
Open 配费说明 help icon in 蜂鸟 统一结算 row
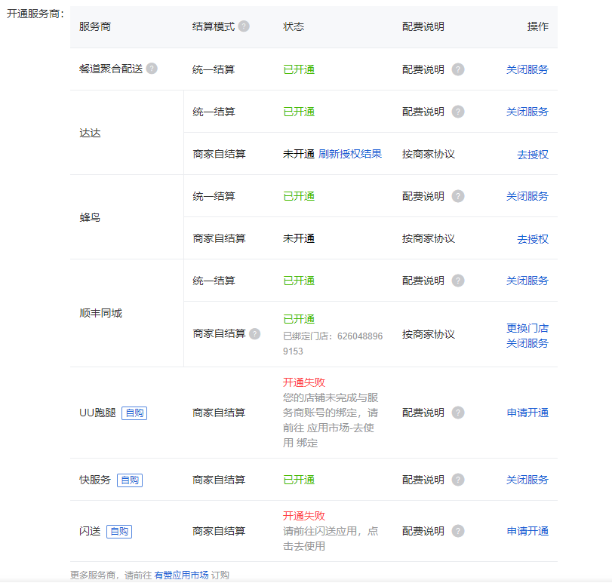458,196
